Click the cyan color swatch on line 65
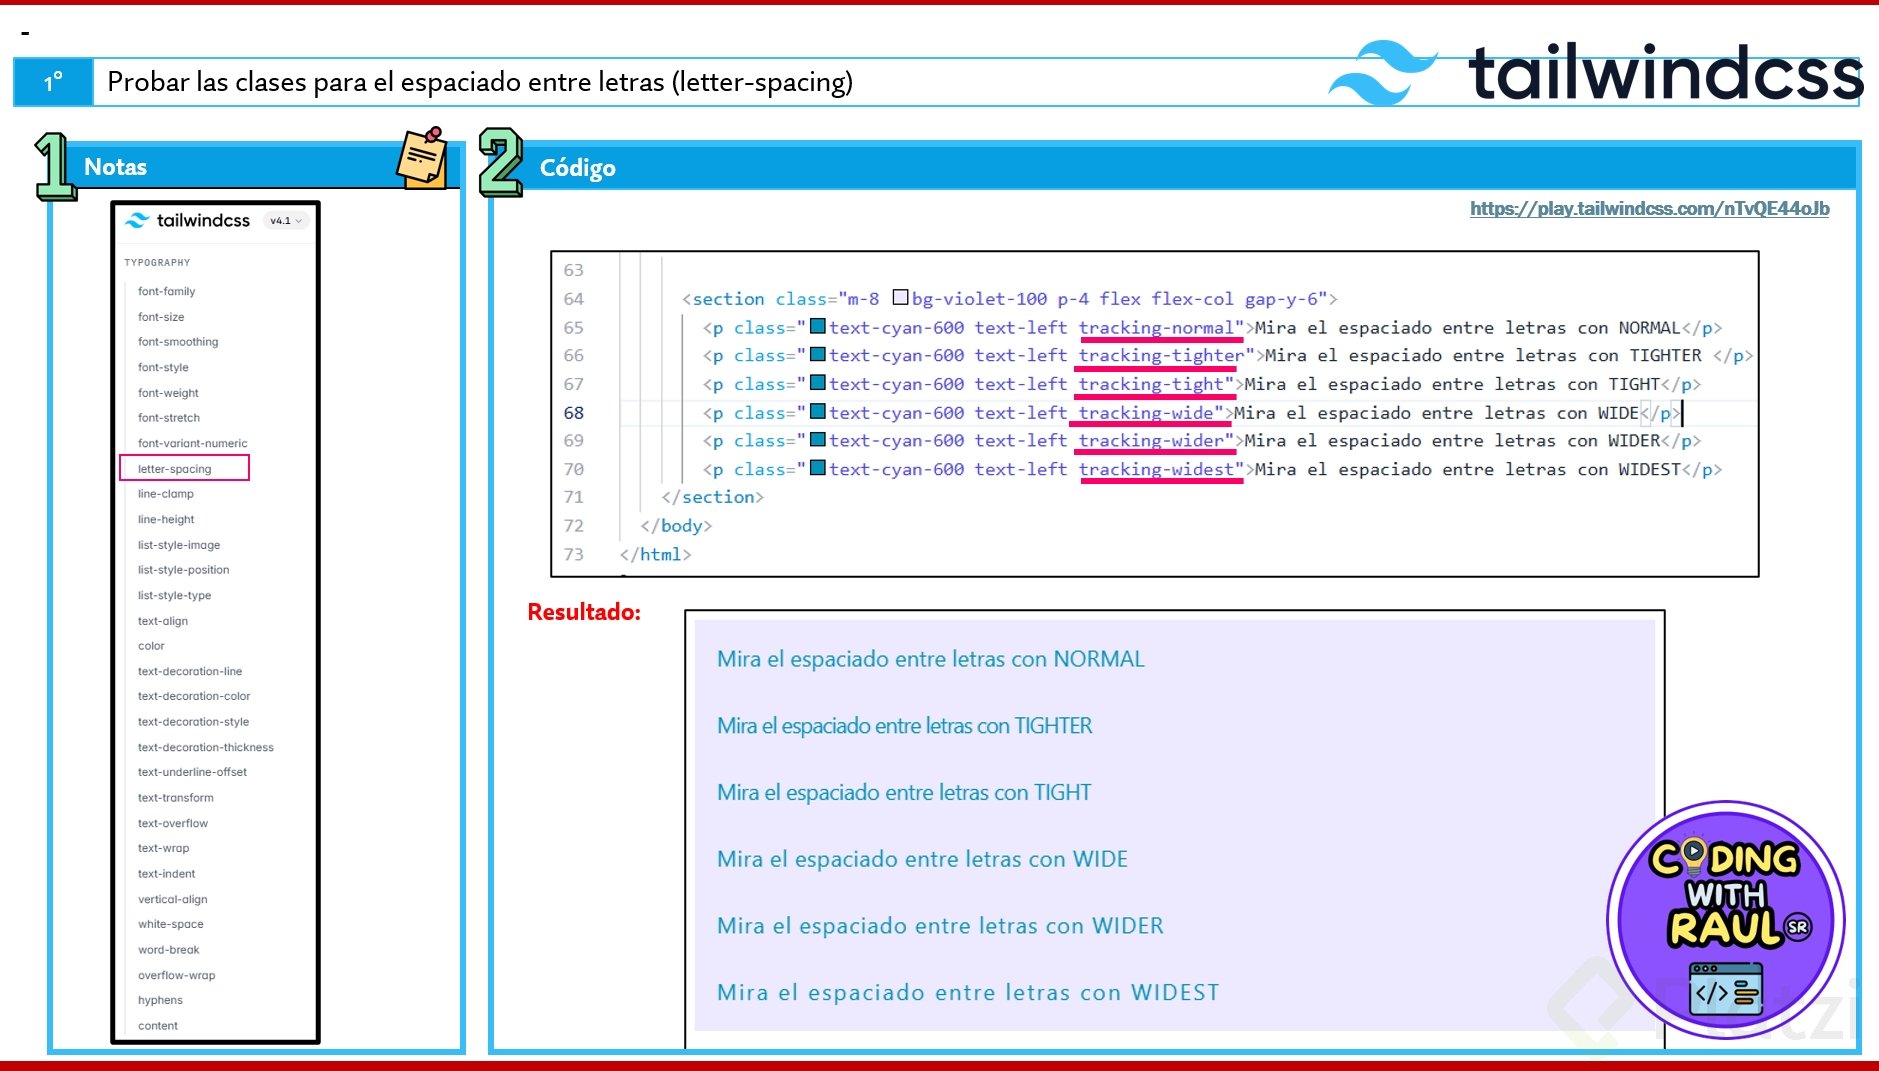This screenshot has width=1879, height=1071. click(x=817, y=326)
